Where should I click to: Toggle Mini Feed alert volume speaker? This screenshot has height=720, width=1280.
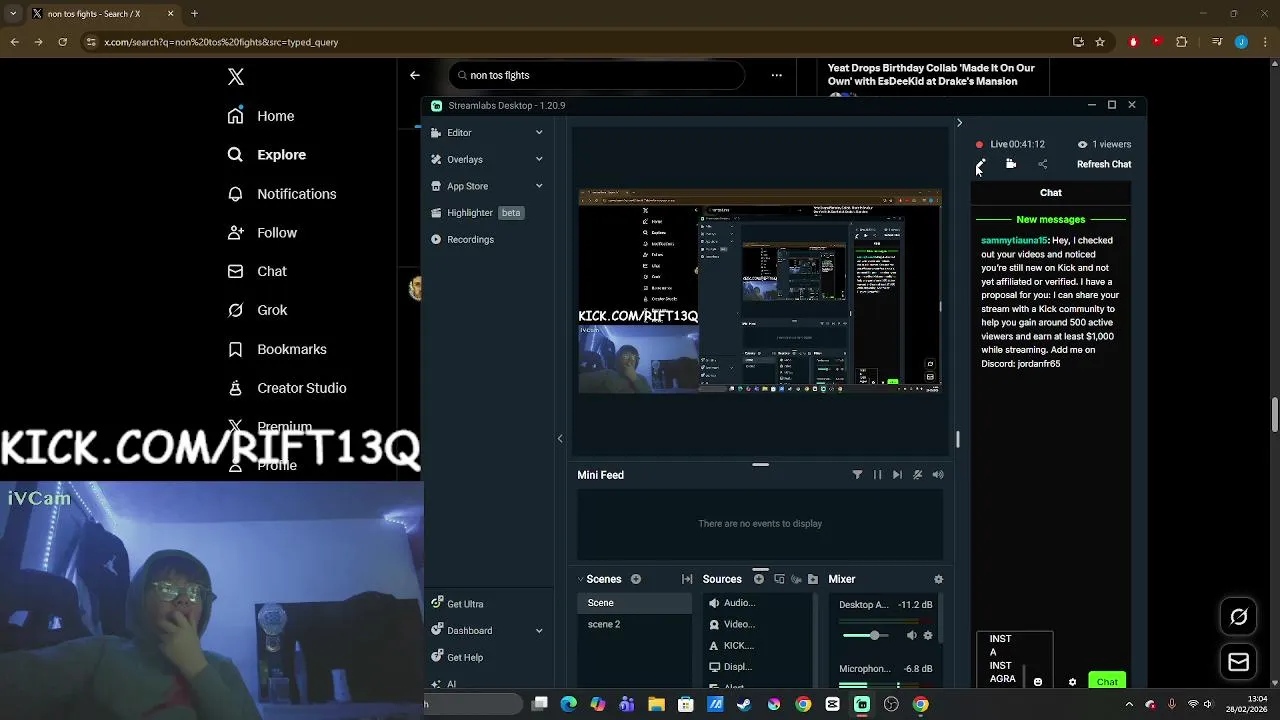[938, 475]
